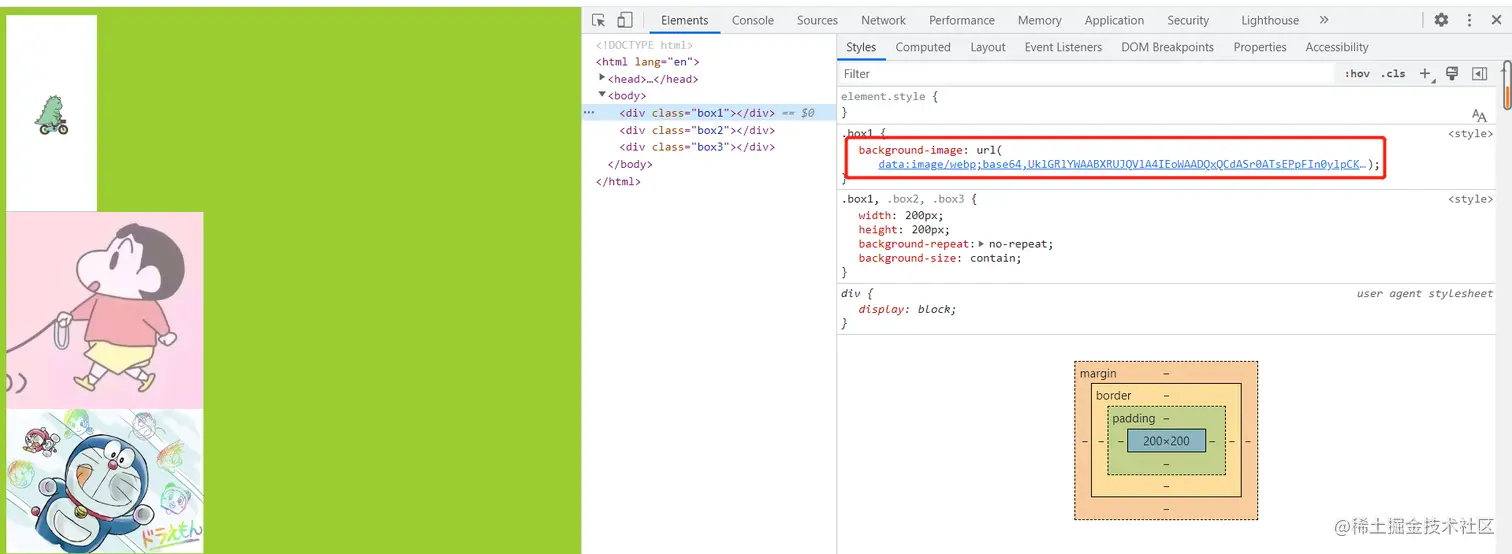Viewport: 1512px width, 554px height.
Task: Open the Lighthouse tab
Action: click(x=1270, y=20)
